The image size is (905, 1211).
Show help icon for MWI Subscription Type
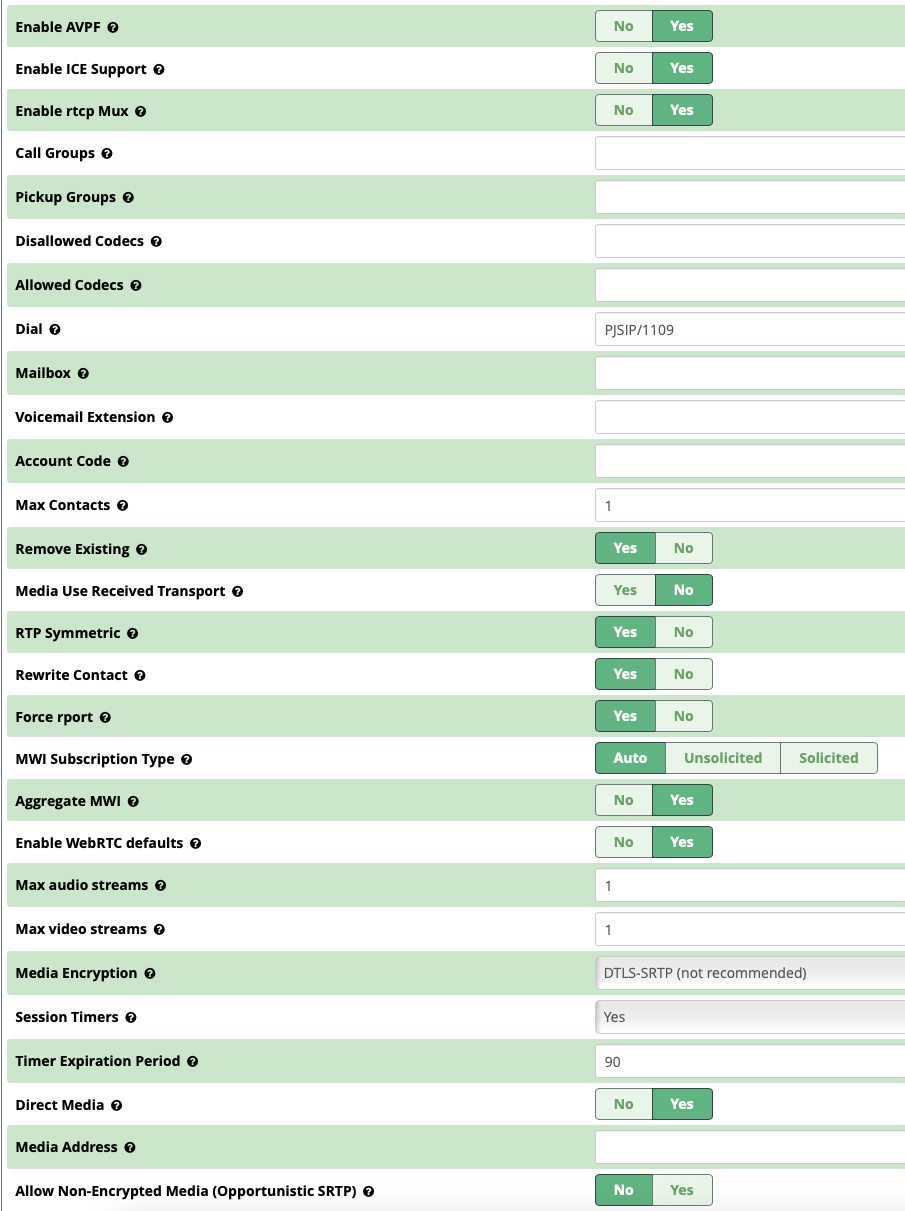[186, 760]
